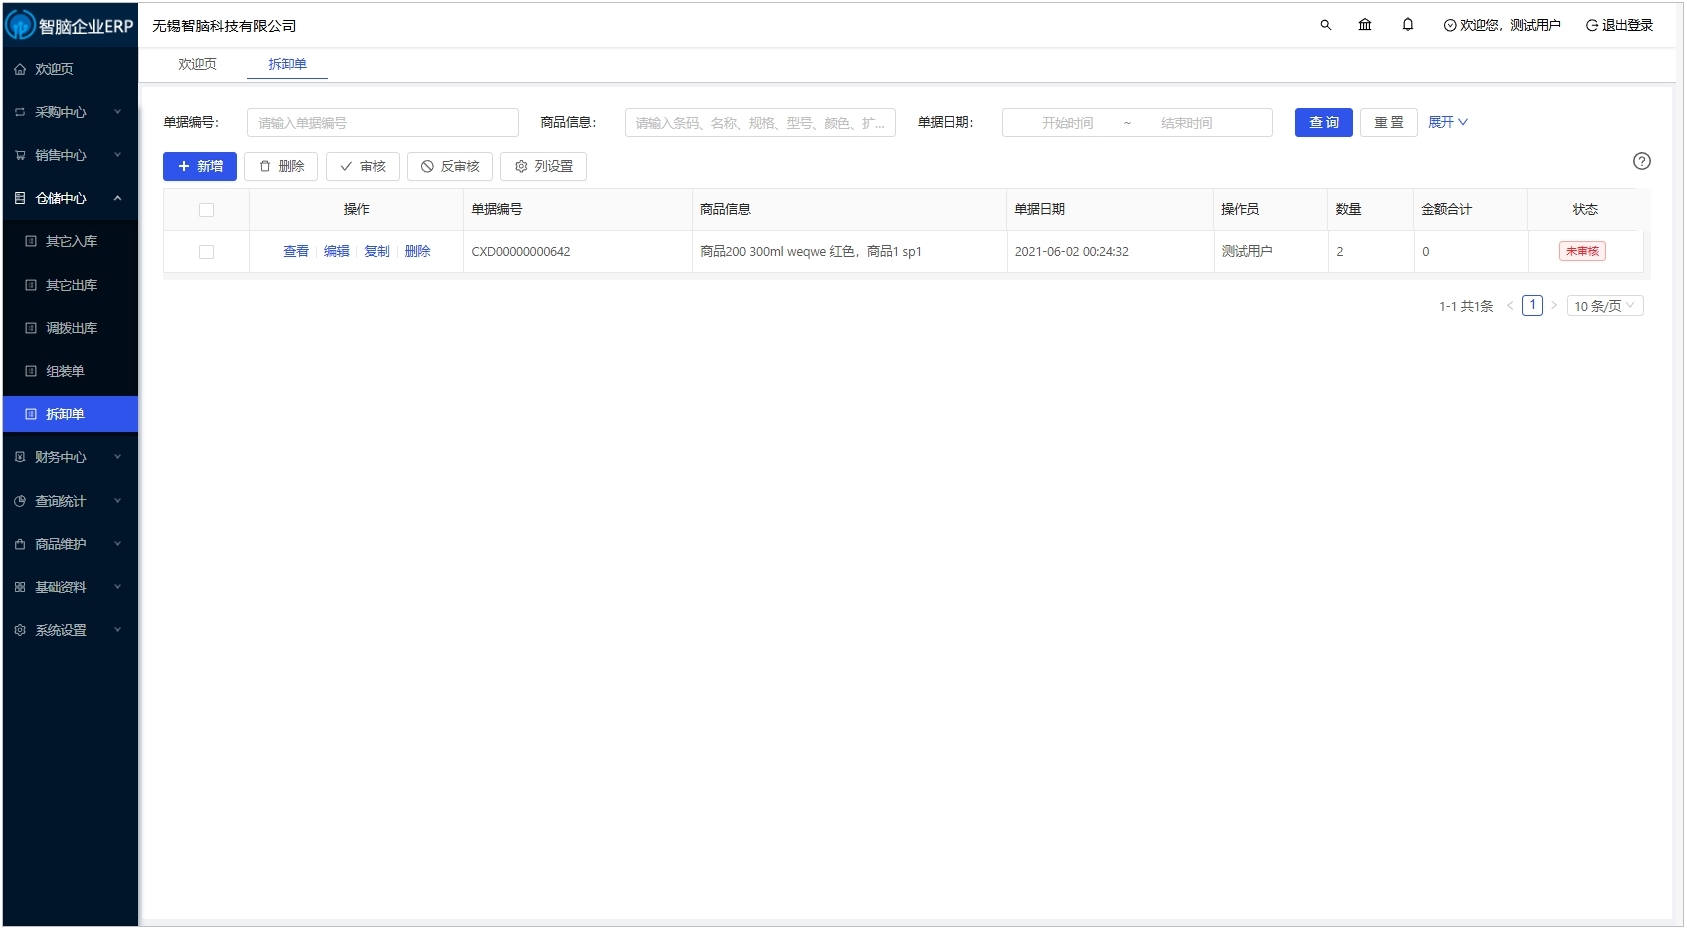Click the 单据编号 input field
Screen dimensions: 1687x928
pyautogui.click(x=382, y=122)
